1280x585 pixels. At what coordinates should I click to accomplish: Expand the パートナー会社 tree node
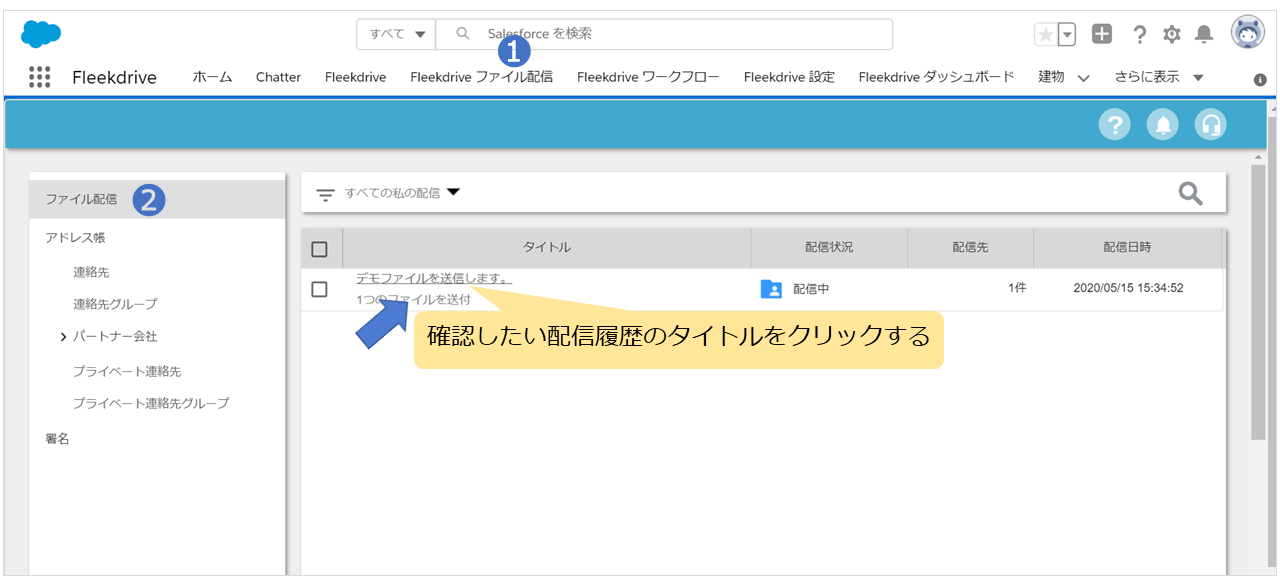pyautogui.click(x=64, y=337)
